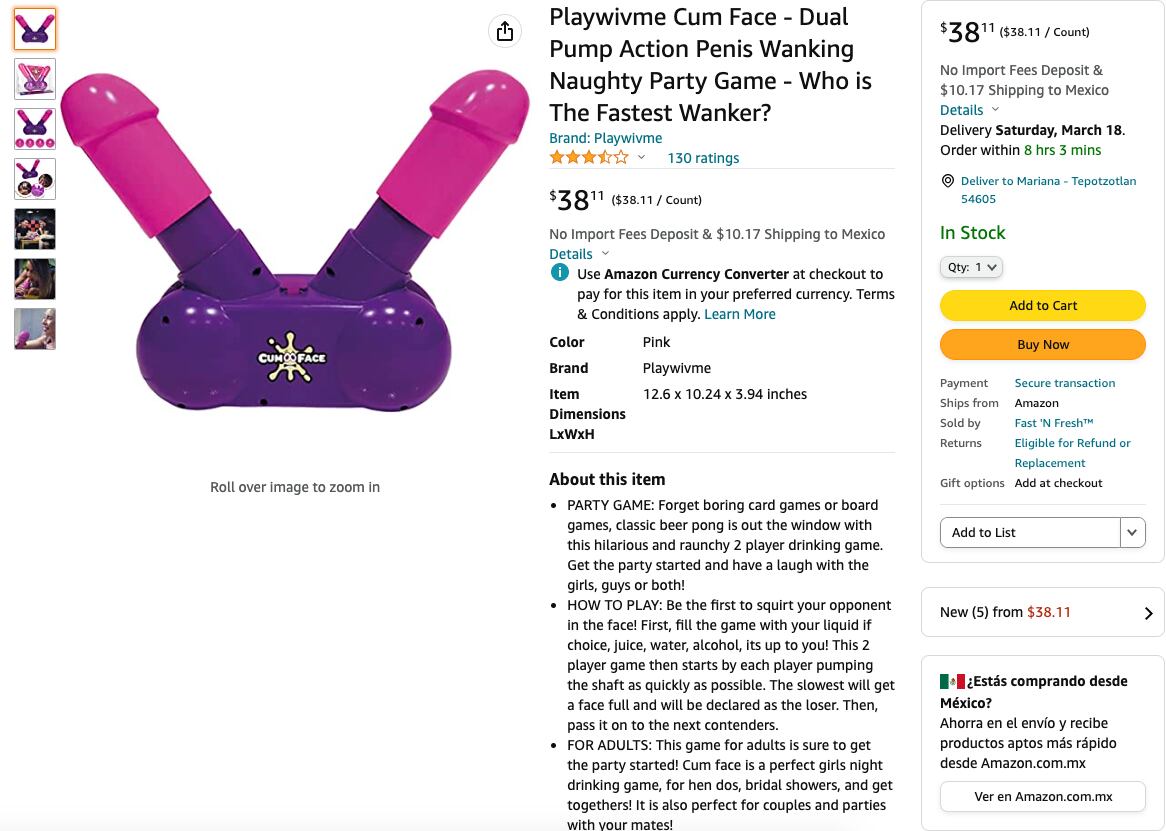
Task: Select the first product thumbnail
Action: point(35,29)
